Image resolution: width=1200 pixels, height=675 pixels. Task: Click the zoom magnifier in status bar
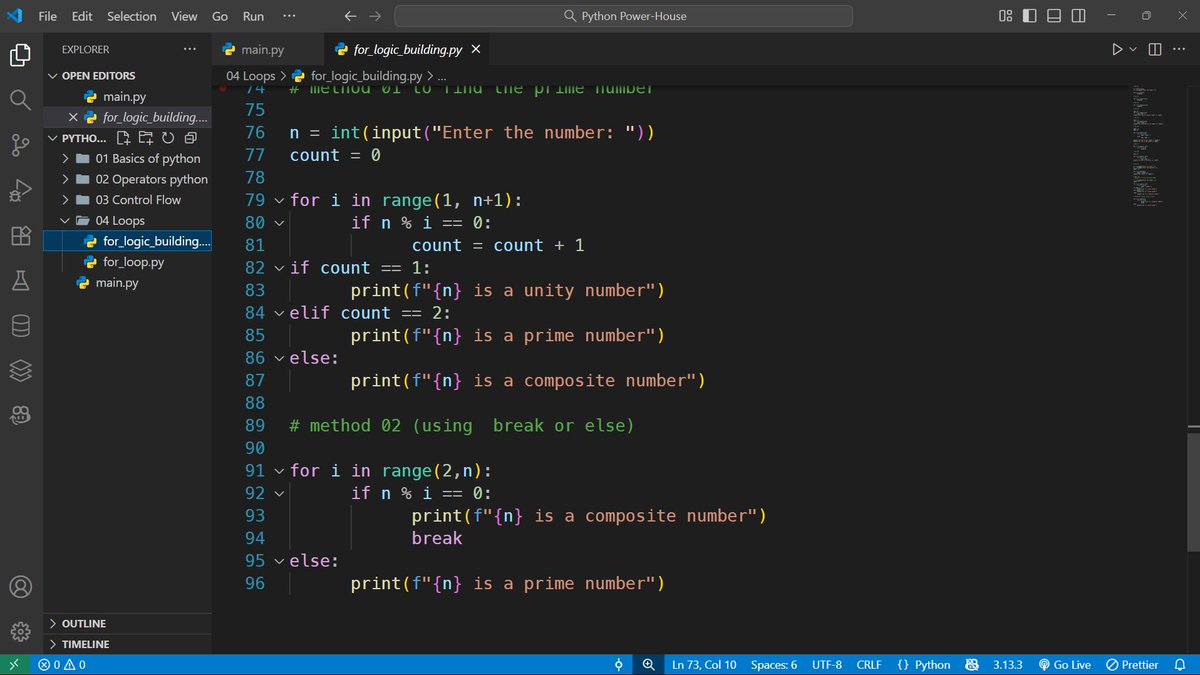click(648, 664)
